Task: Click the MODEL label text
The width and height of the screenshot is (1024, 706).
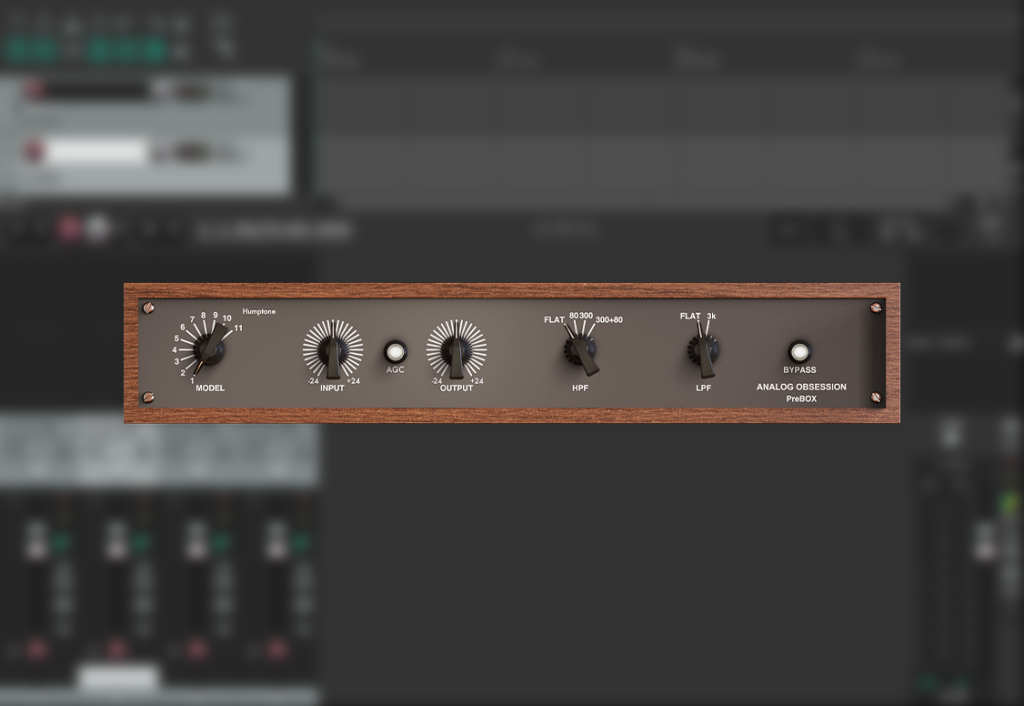Action: pos(210,388)
